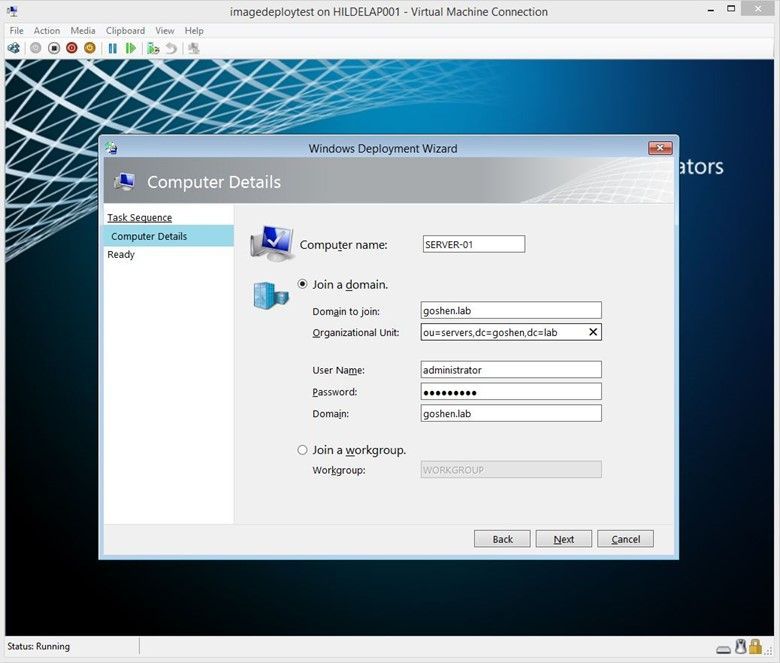Screen dimensions: 780x663
Task: Click the Revert undo-arrow toolbar icon
Action: (x=171, y=48)
